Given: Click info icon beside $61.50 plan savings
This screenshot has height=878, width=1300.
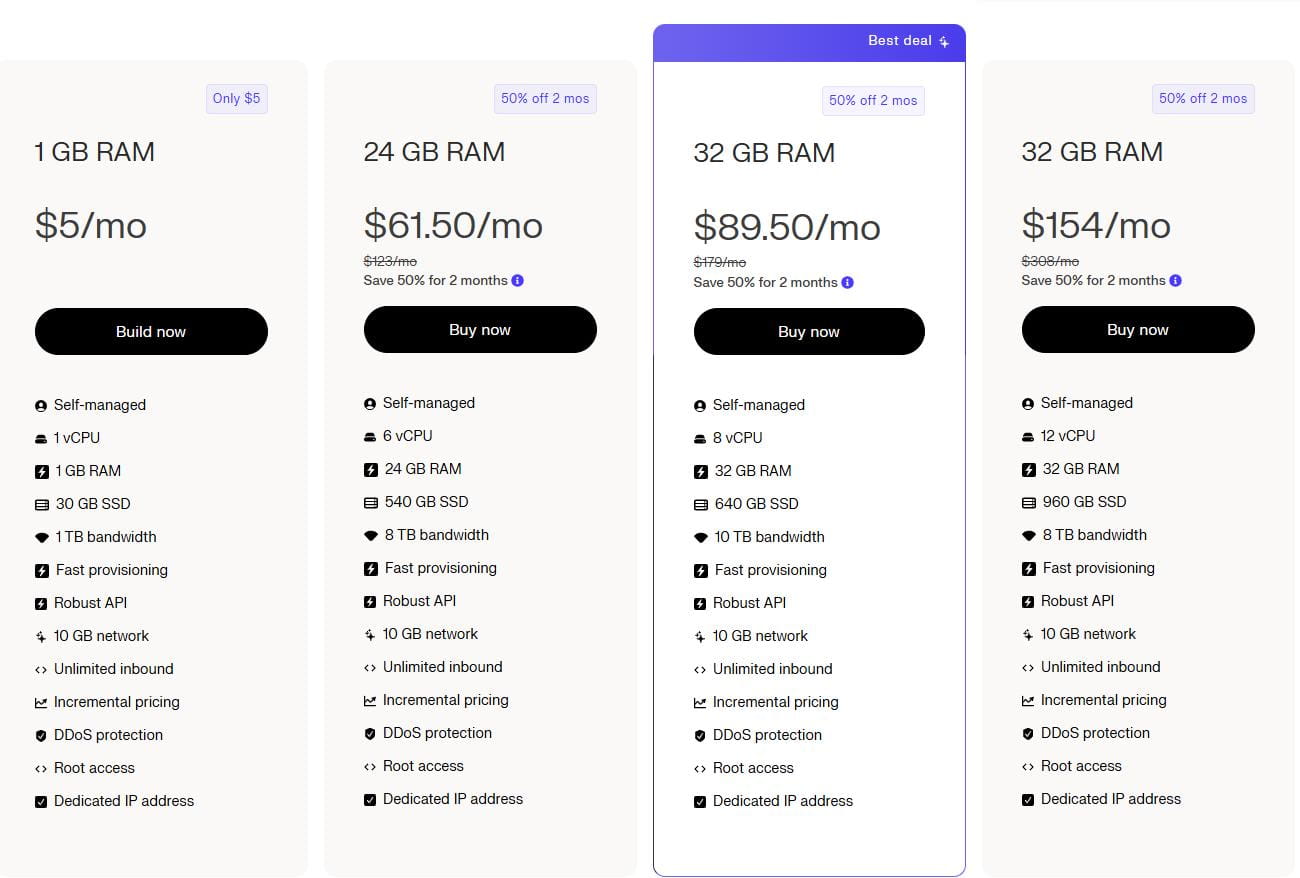Looking at the screenshot, I should point(517,281).
